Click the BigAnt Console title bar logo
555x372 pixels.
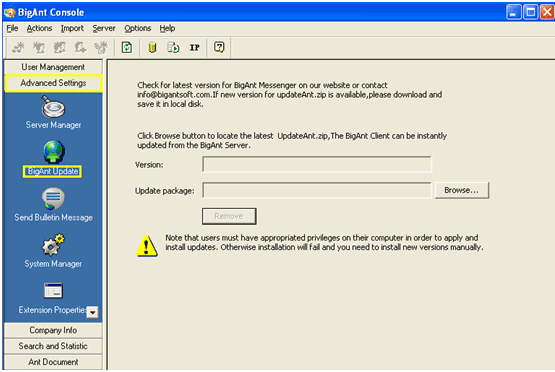[x=10, y=12]
